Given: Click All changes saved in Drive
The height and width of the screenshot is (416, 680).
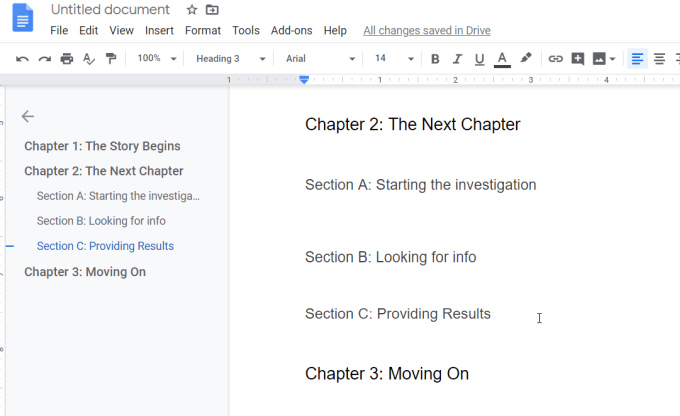Looking at the screenshot, I should [427, 30].
